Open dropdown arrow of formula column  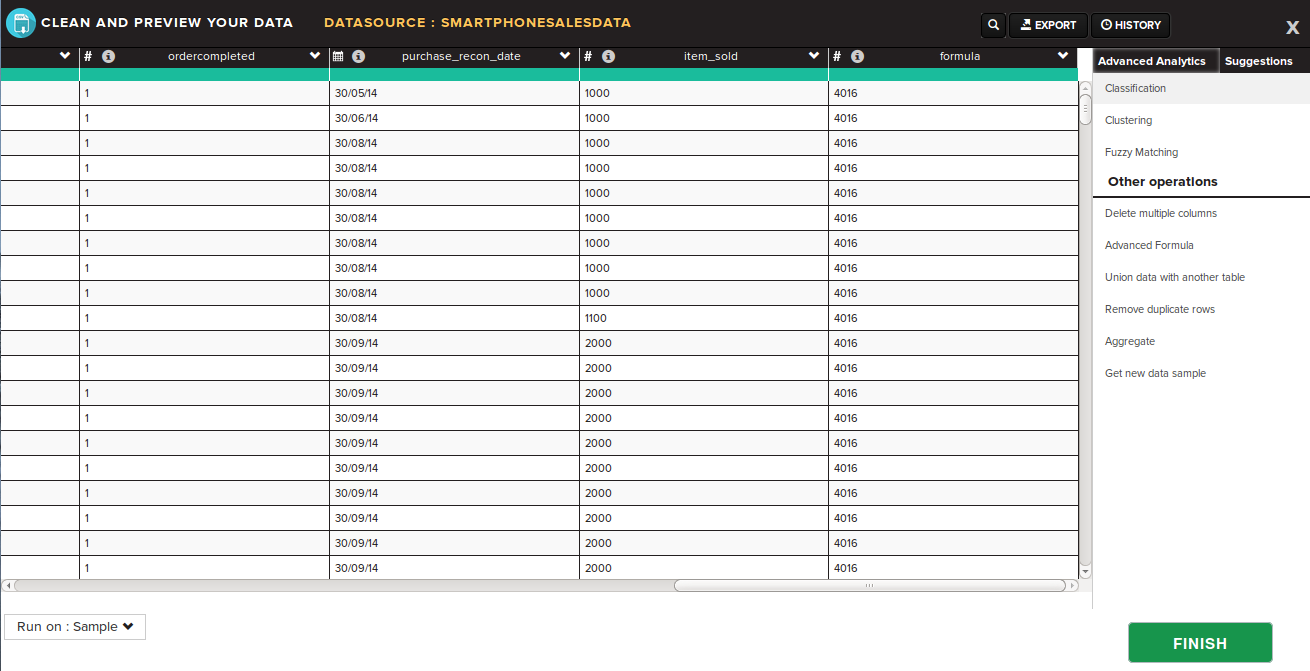click(x=1064, y=56)
